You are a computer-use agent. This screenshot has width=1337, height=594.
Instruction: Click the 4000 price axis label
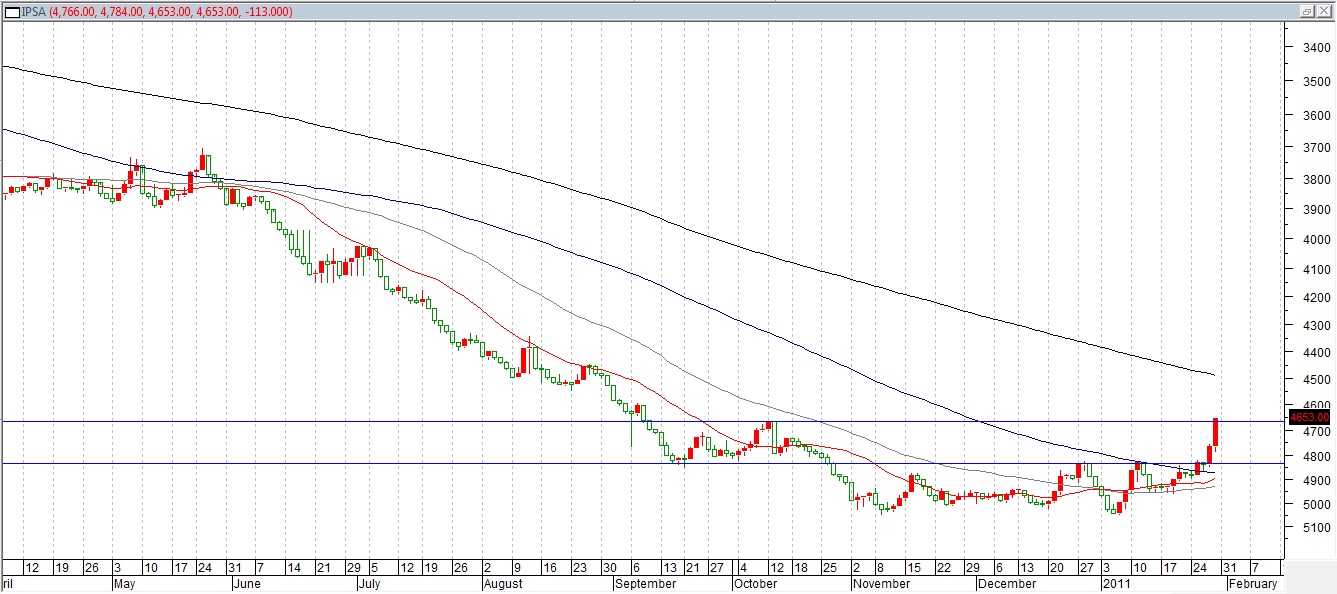1315,240
